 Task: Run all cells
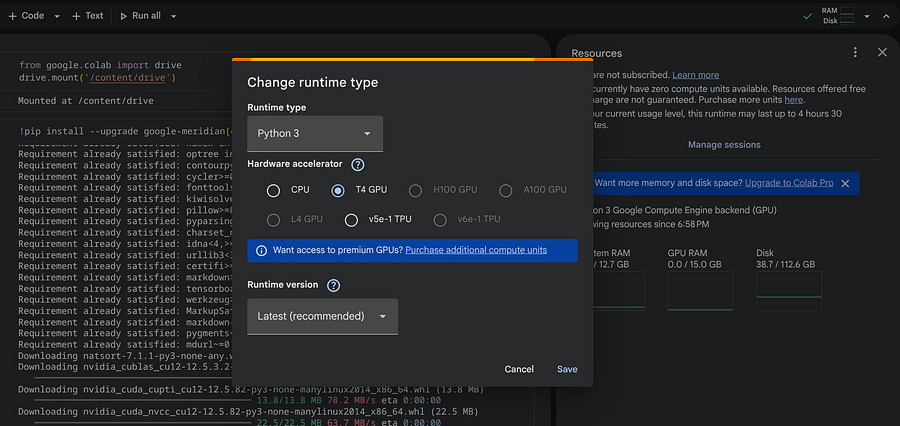coord(140,16)
